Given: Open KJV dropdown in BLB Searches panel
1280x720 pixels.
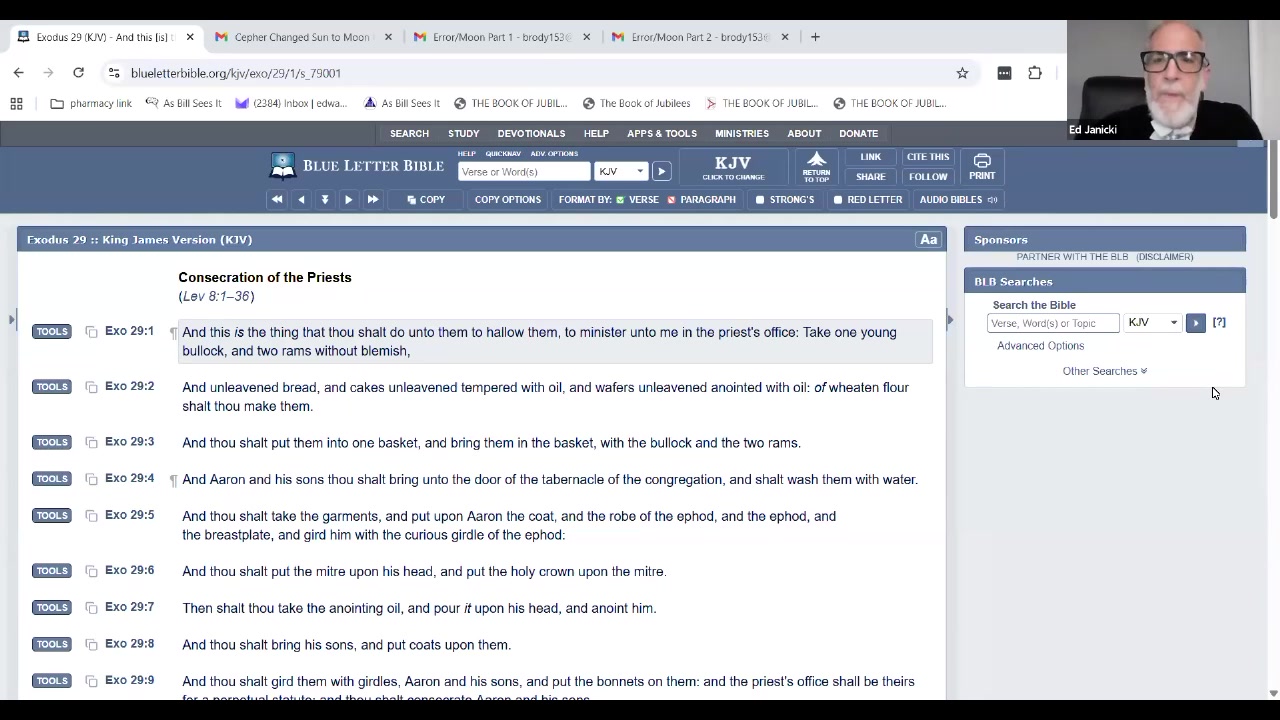Looking at the screenshot, I should [1152, 323].
